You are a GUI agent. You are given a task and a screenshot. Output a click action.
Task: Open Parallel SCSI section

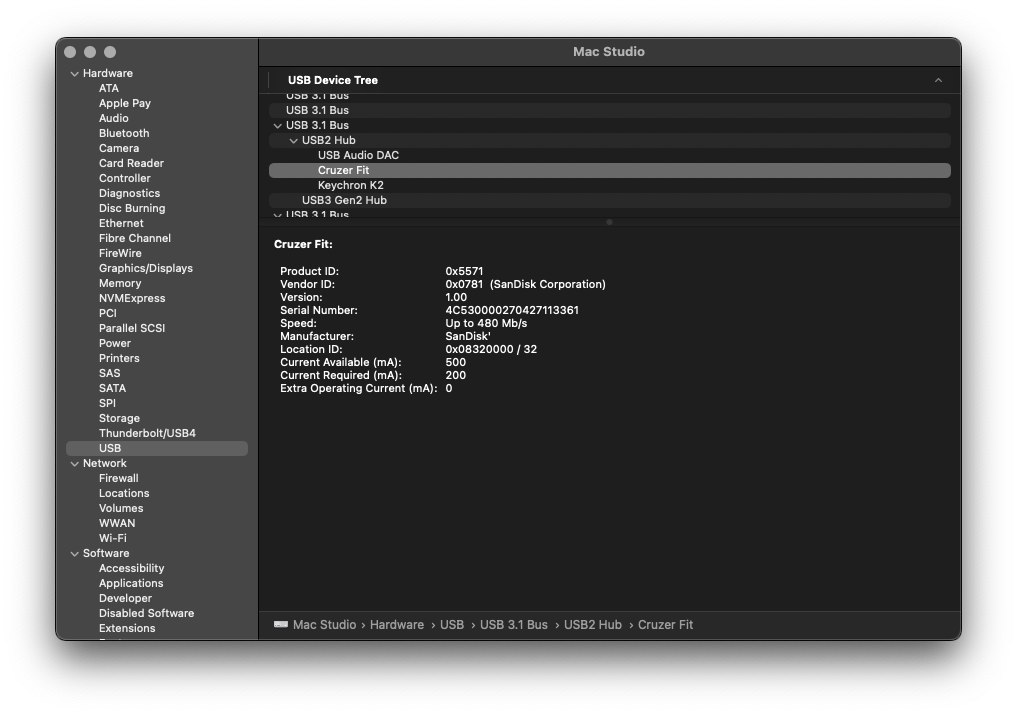pyautogui.click(x=132, y=328)
